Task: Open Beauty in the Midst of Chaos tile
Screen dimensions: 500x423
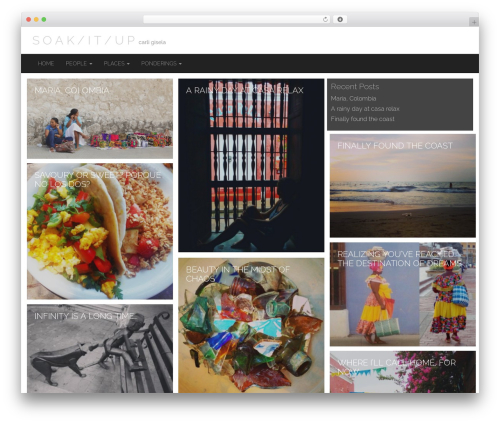Action: [x=251, y=325]
